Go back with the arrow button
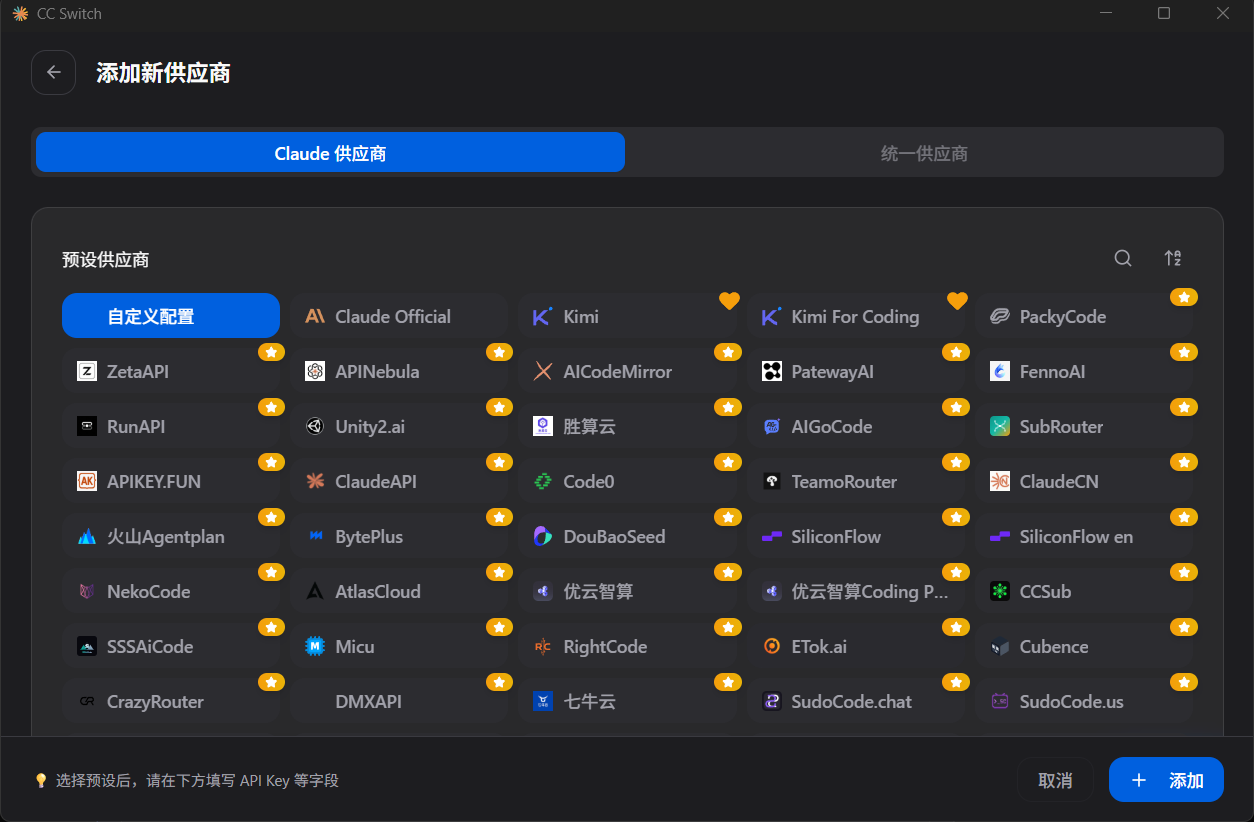 (x=54, y=72)
